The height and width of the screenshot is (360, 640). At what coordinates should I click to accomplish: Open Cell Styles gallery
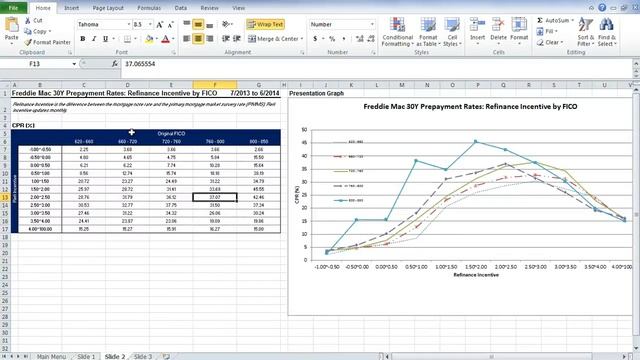[452, 32]
